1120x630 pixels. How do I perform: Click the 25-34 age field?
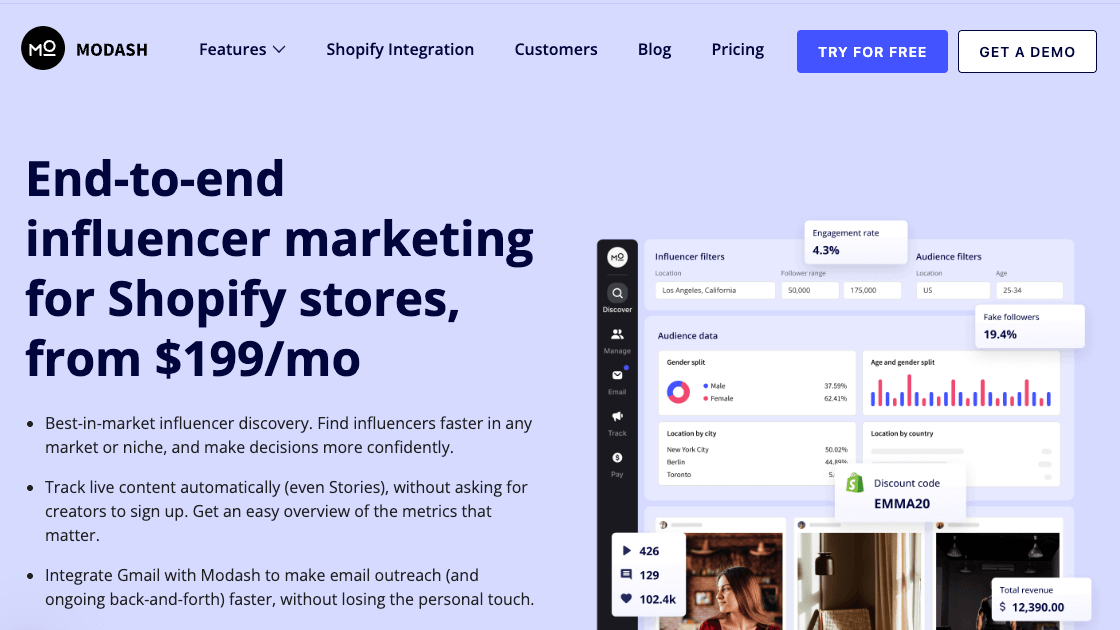(1029, 290)
